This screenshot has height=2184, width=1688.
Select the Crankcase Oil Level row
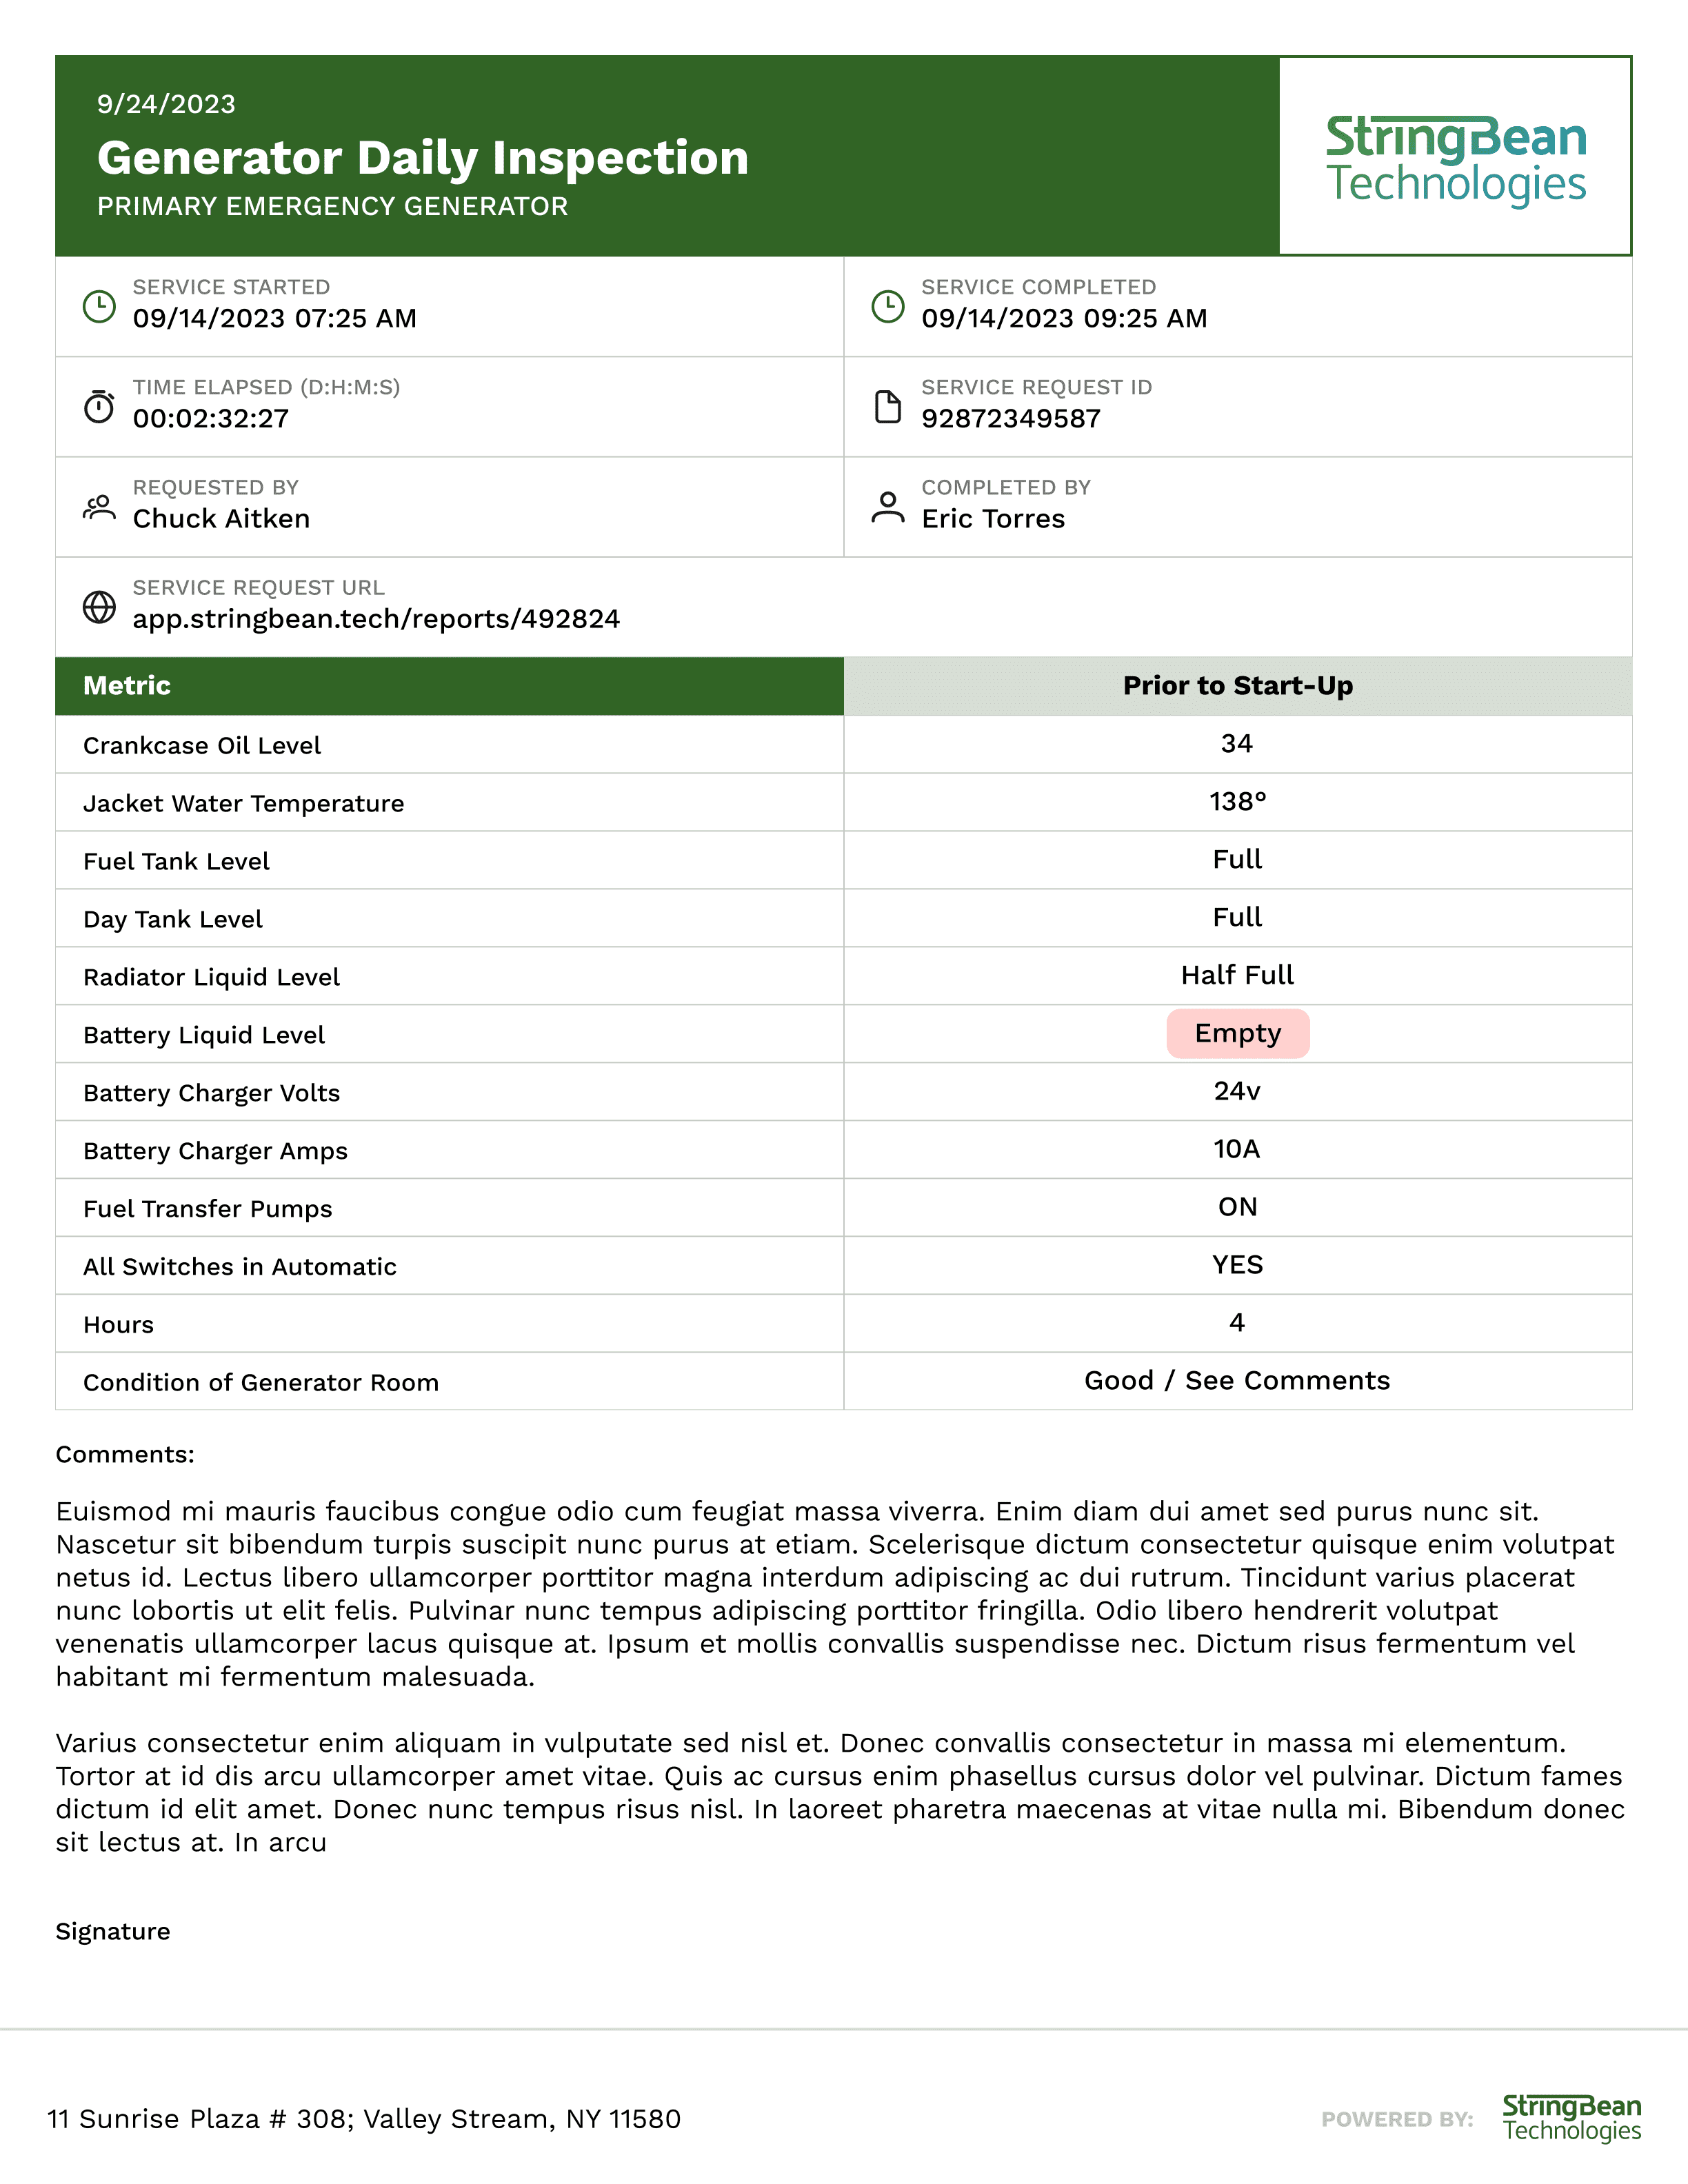point(844,744)
